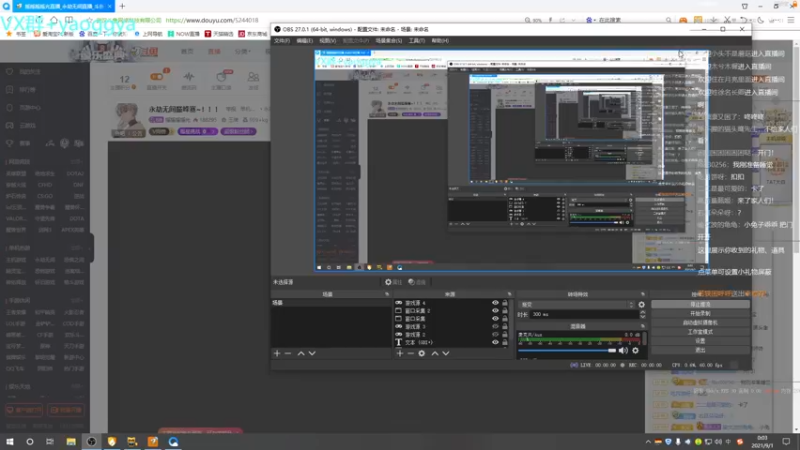The height and width of the screenshot is (450, 800).
Task: Pop out the Scenes dock panel
Action: (387, 294)
